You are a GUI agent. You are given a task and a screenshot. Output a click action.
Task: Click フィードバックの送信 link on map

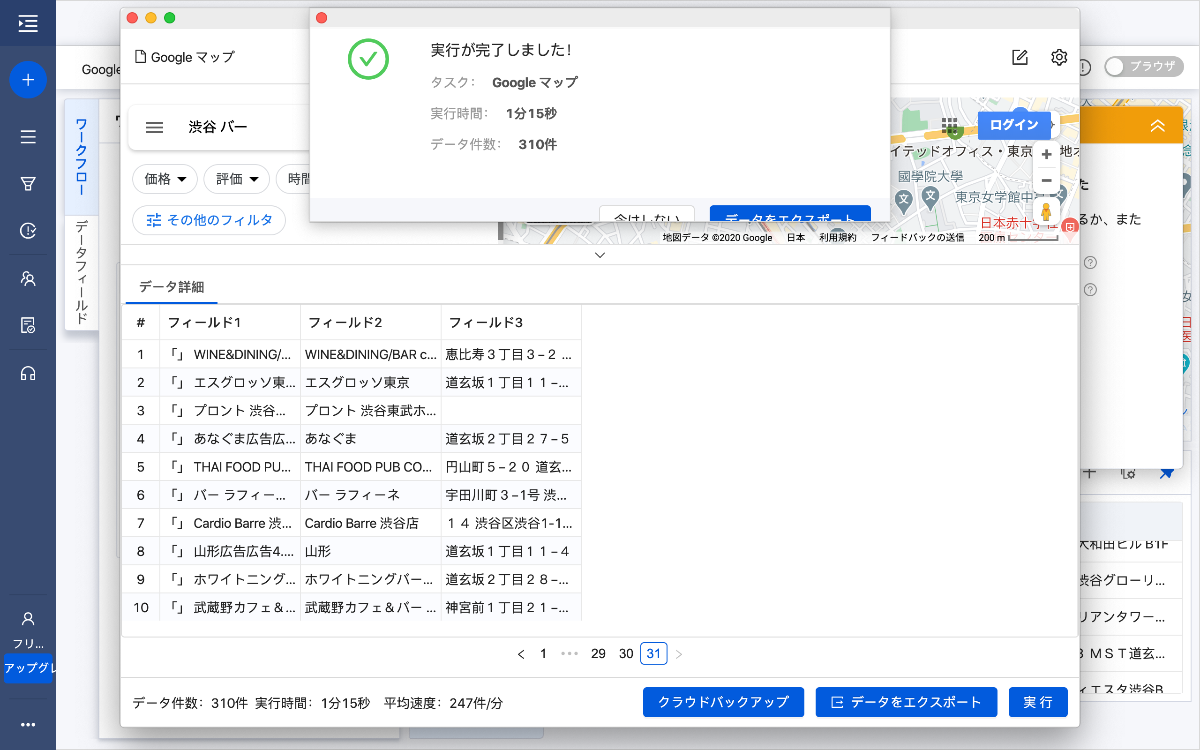[x=917, y=238]
